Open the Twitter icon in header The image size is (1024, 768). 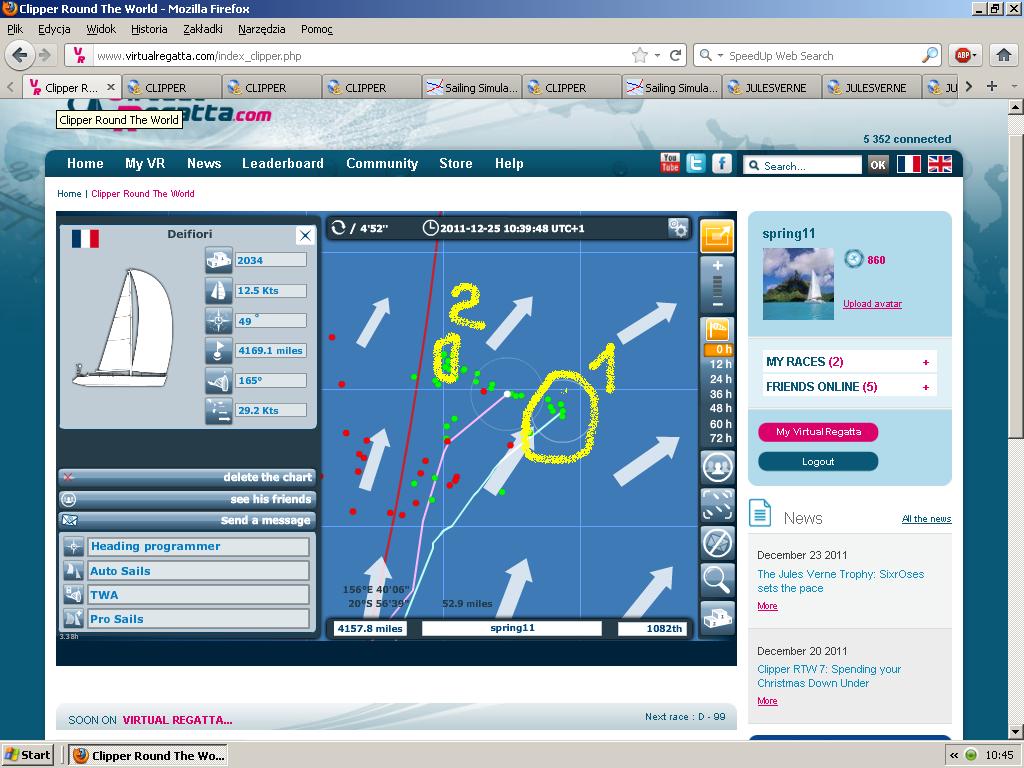pos(696,164)
